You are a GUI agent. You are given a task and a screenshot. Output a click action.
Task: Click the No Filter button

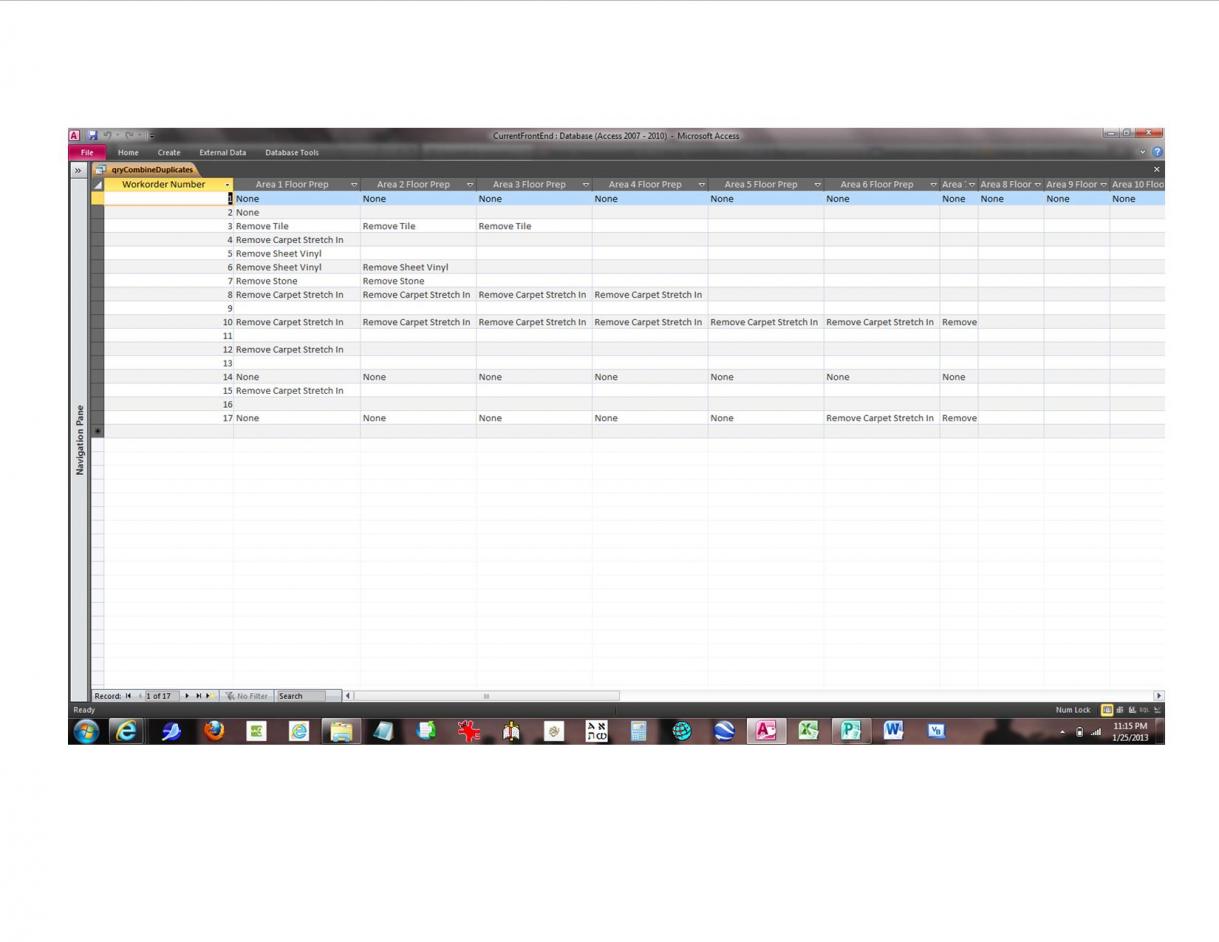pyautogui.click(x=247, y=696)
